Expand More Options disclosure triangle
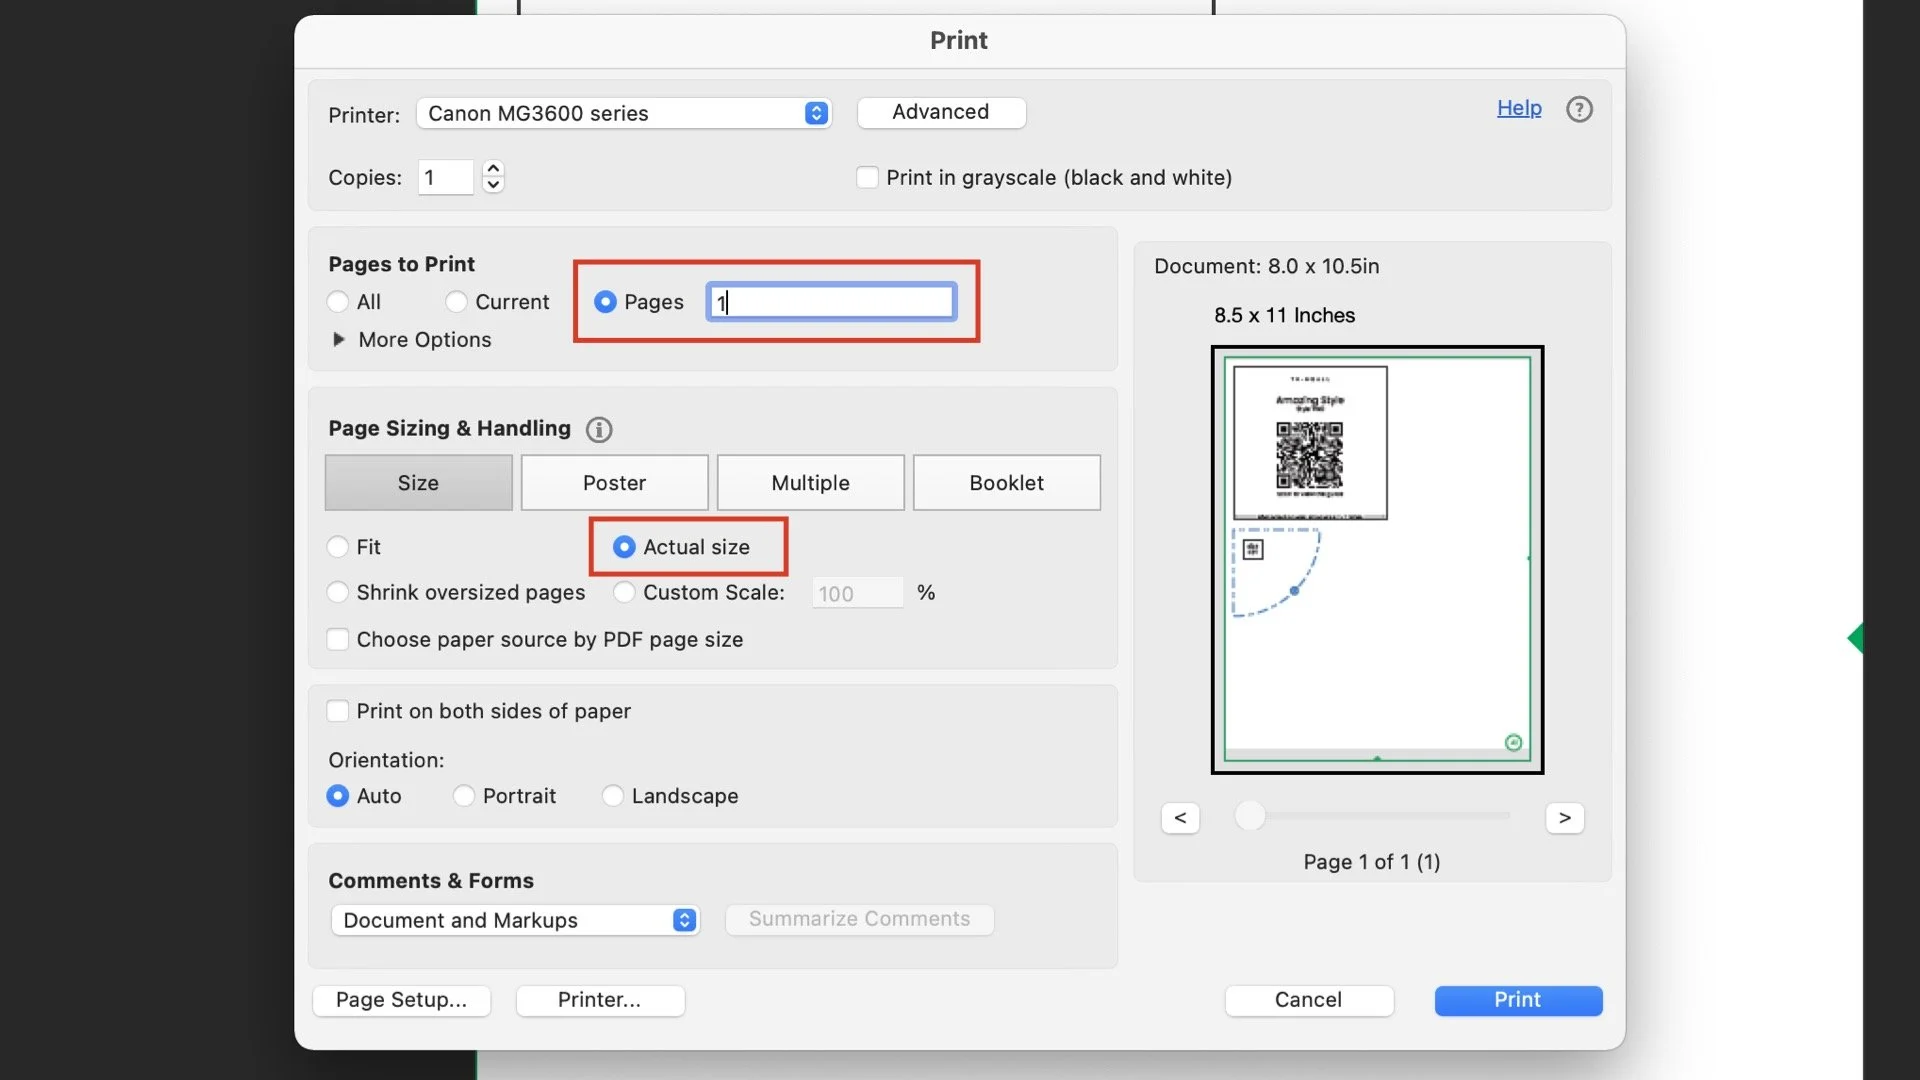Image resolution: width=1920 pixels, height=1080 pixels. coord(339,340)
